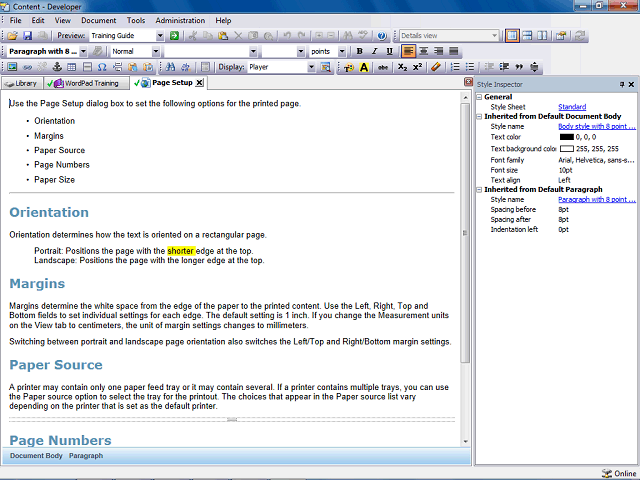Open the File menu

pos(16,20)
